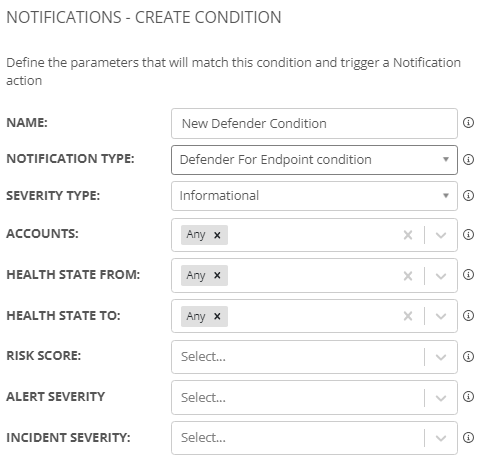
Task: Open the Accounts info tooltip icon
Action: pos(468,235)
